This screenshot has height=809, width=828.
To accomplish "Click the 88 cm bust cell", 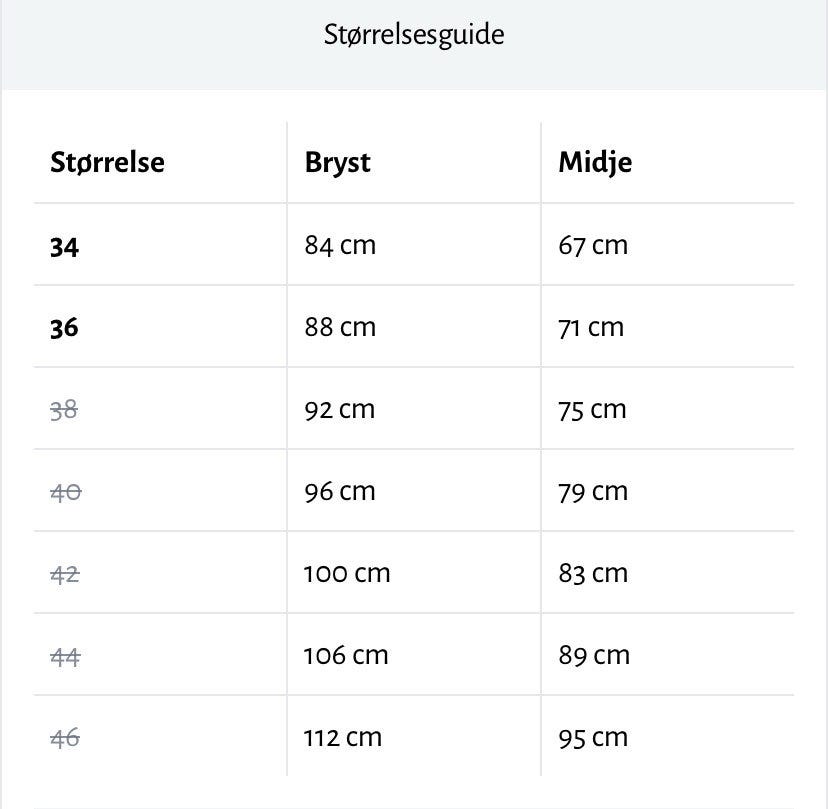I will pos(340,327).
